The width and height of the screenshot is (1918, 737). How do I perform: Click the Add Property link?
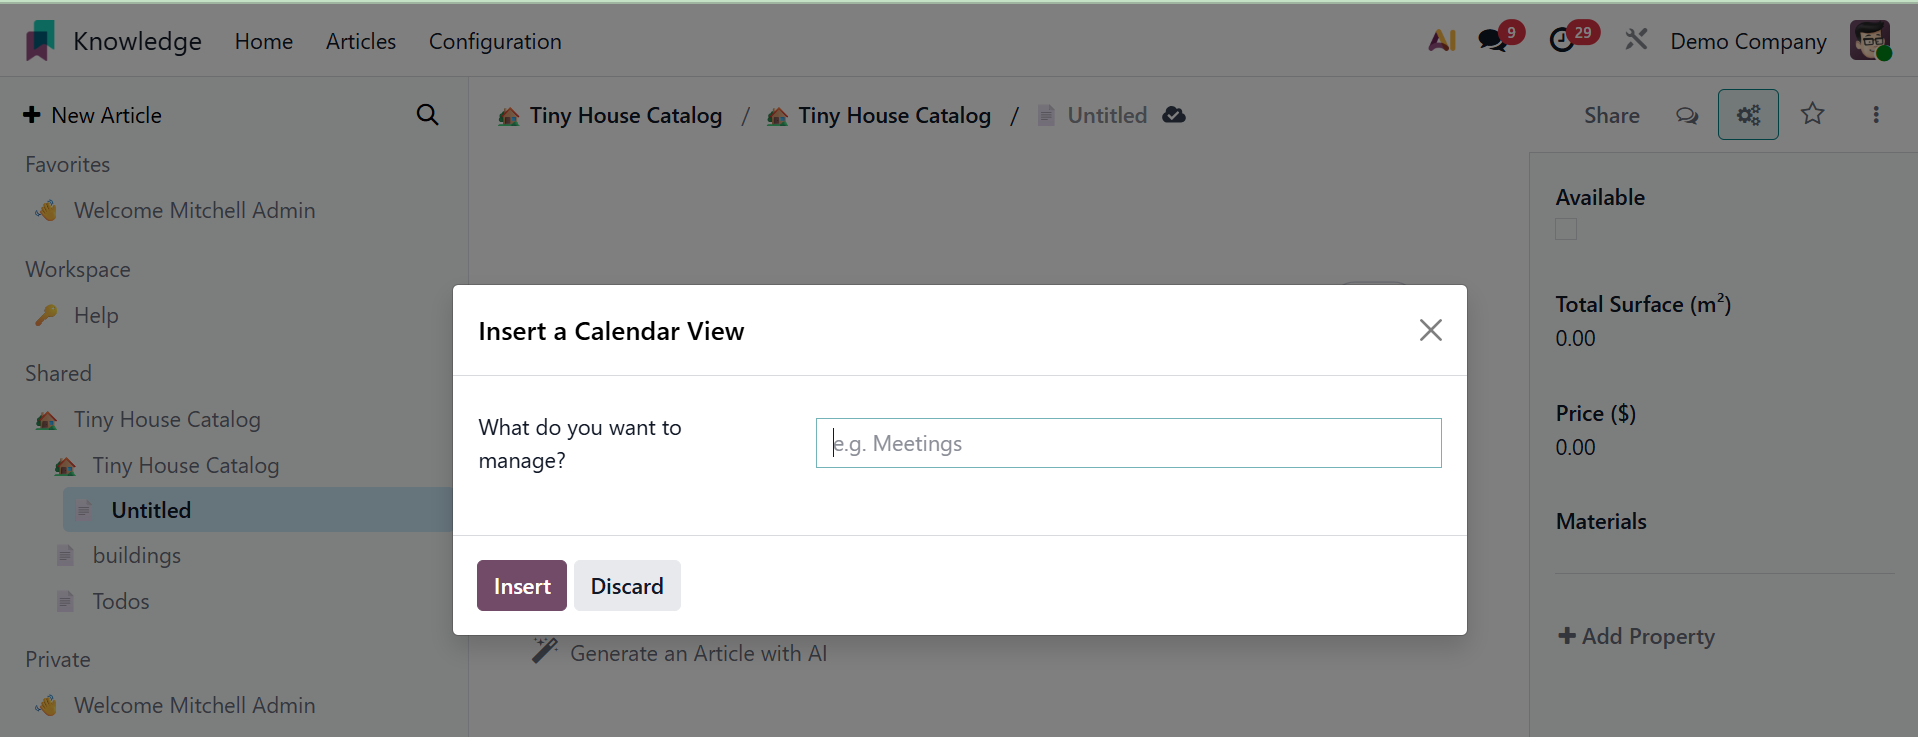1637,636
